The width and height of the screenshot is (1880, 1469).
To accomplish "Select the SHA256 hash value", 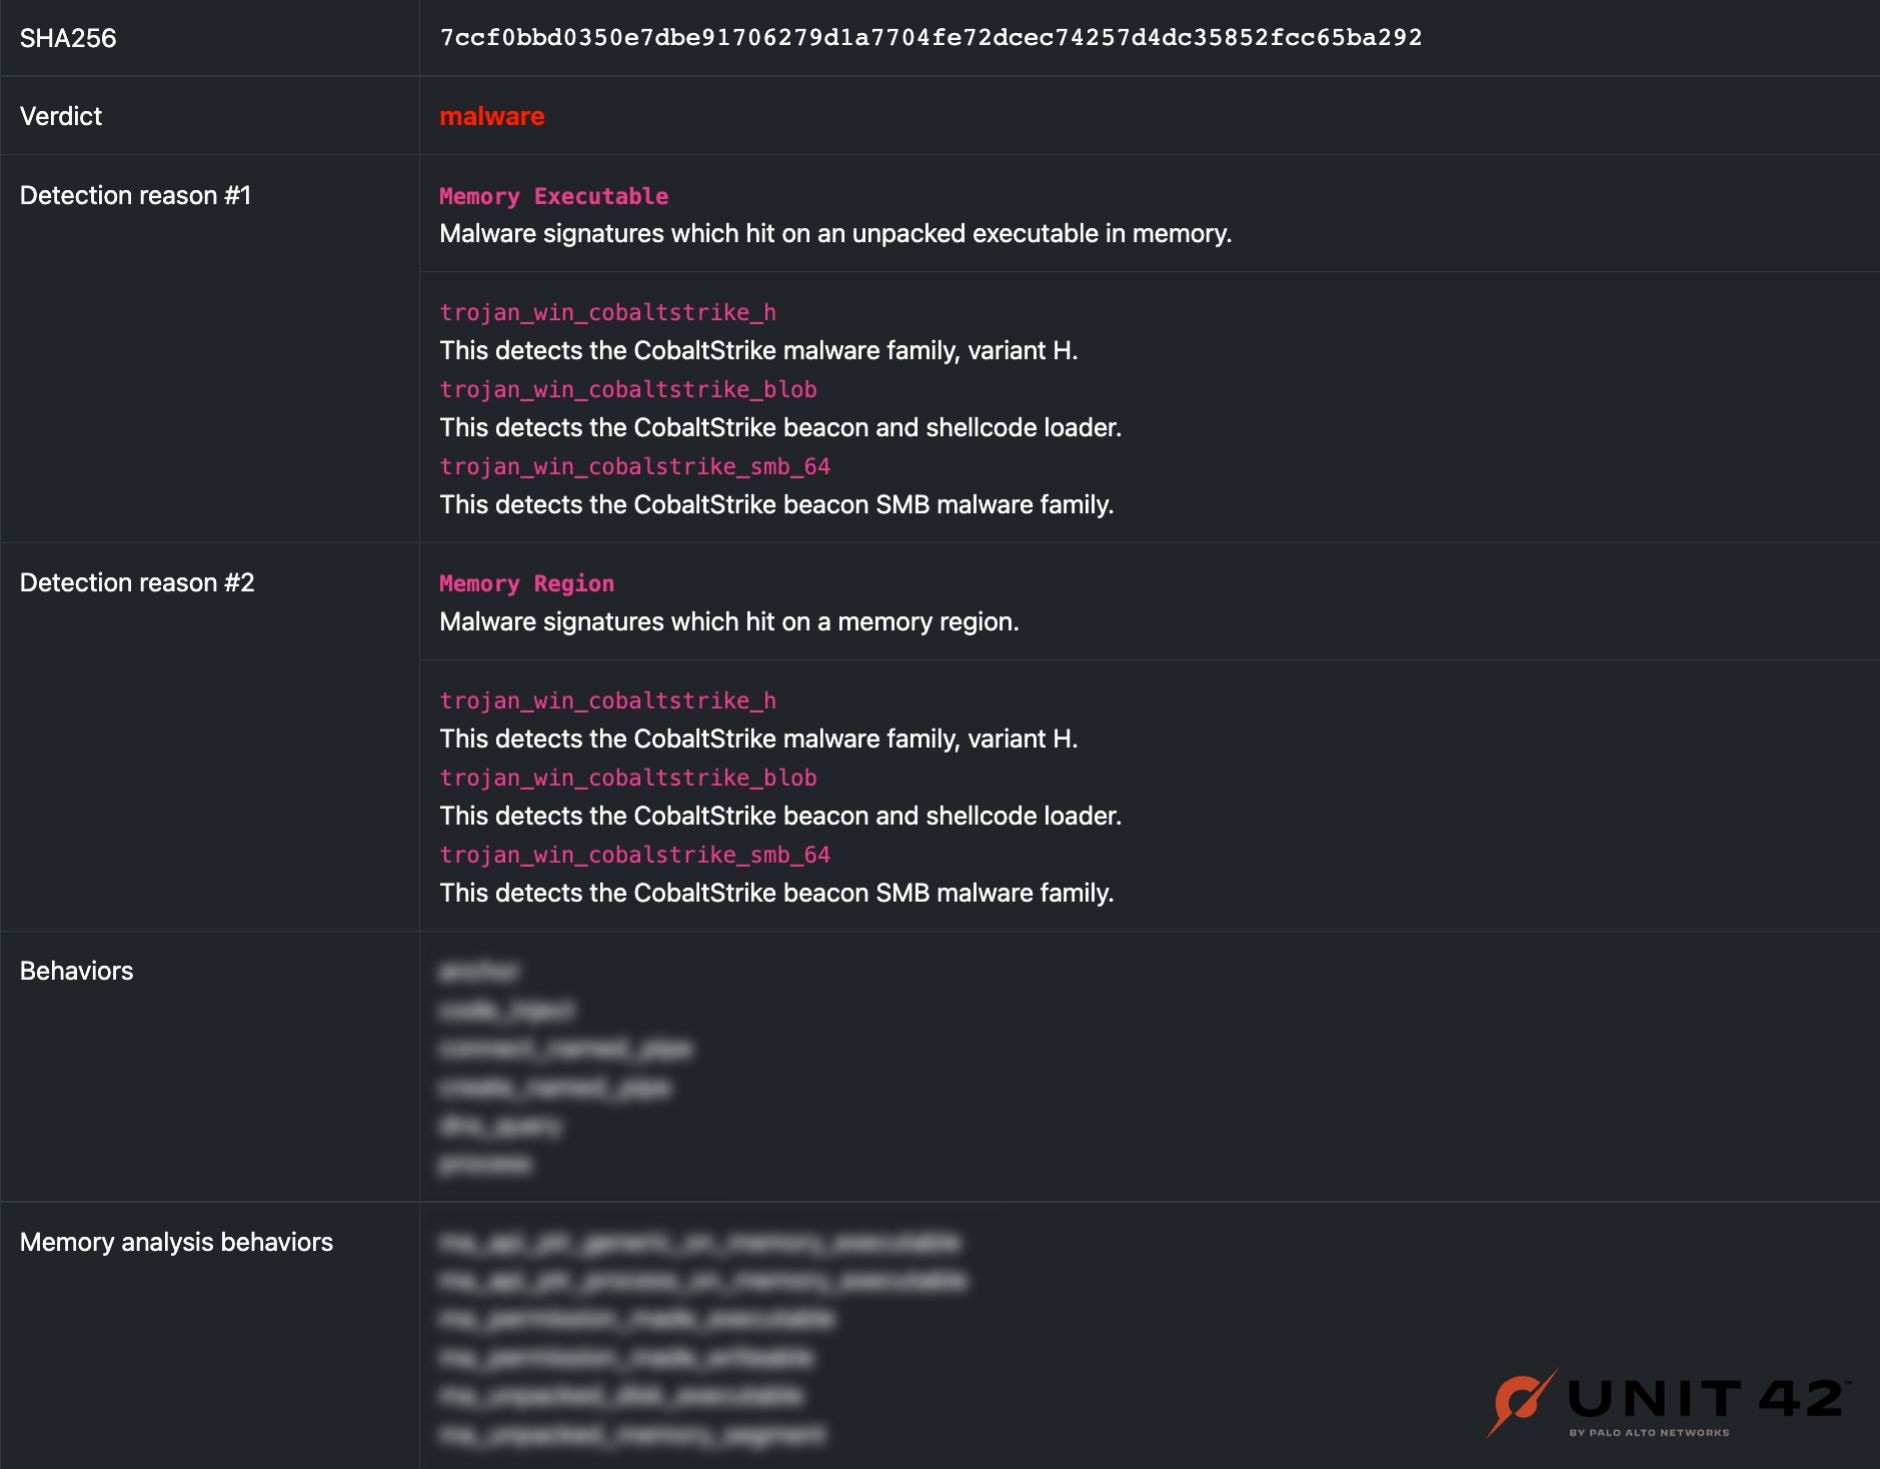I will click(x=930, y=38).
